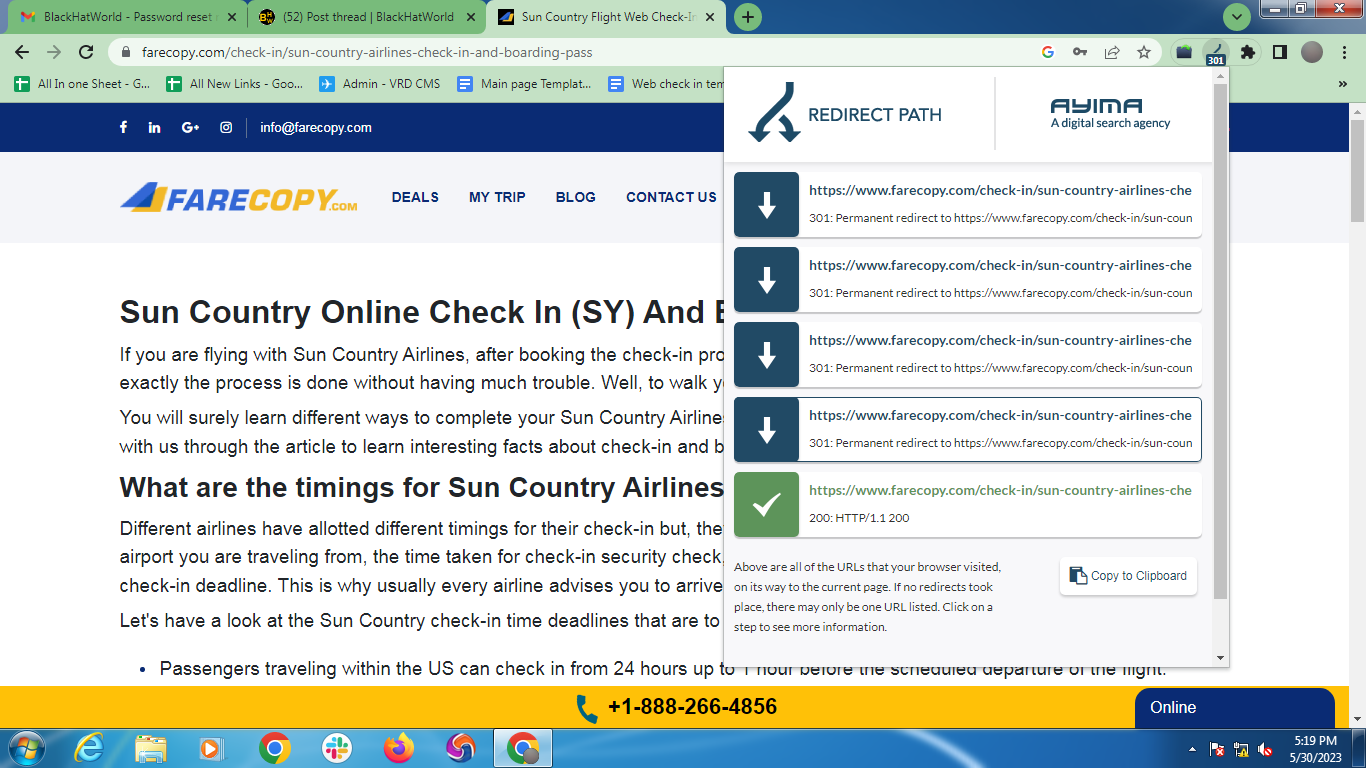The image size is (1366, 768).
Task: Open Windows File Explorer from the taskbar
Action: tap(151, 748)
